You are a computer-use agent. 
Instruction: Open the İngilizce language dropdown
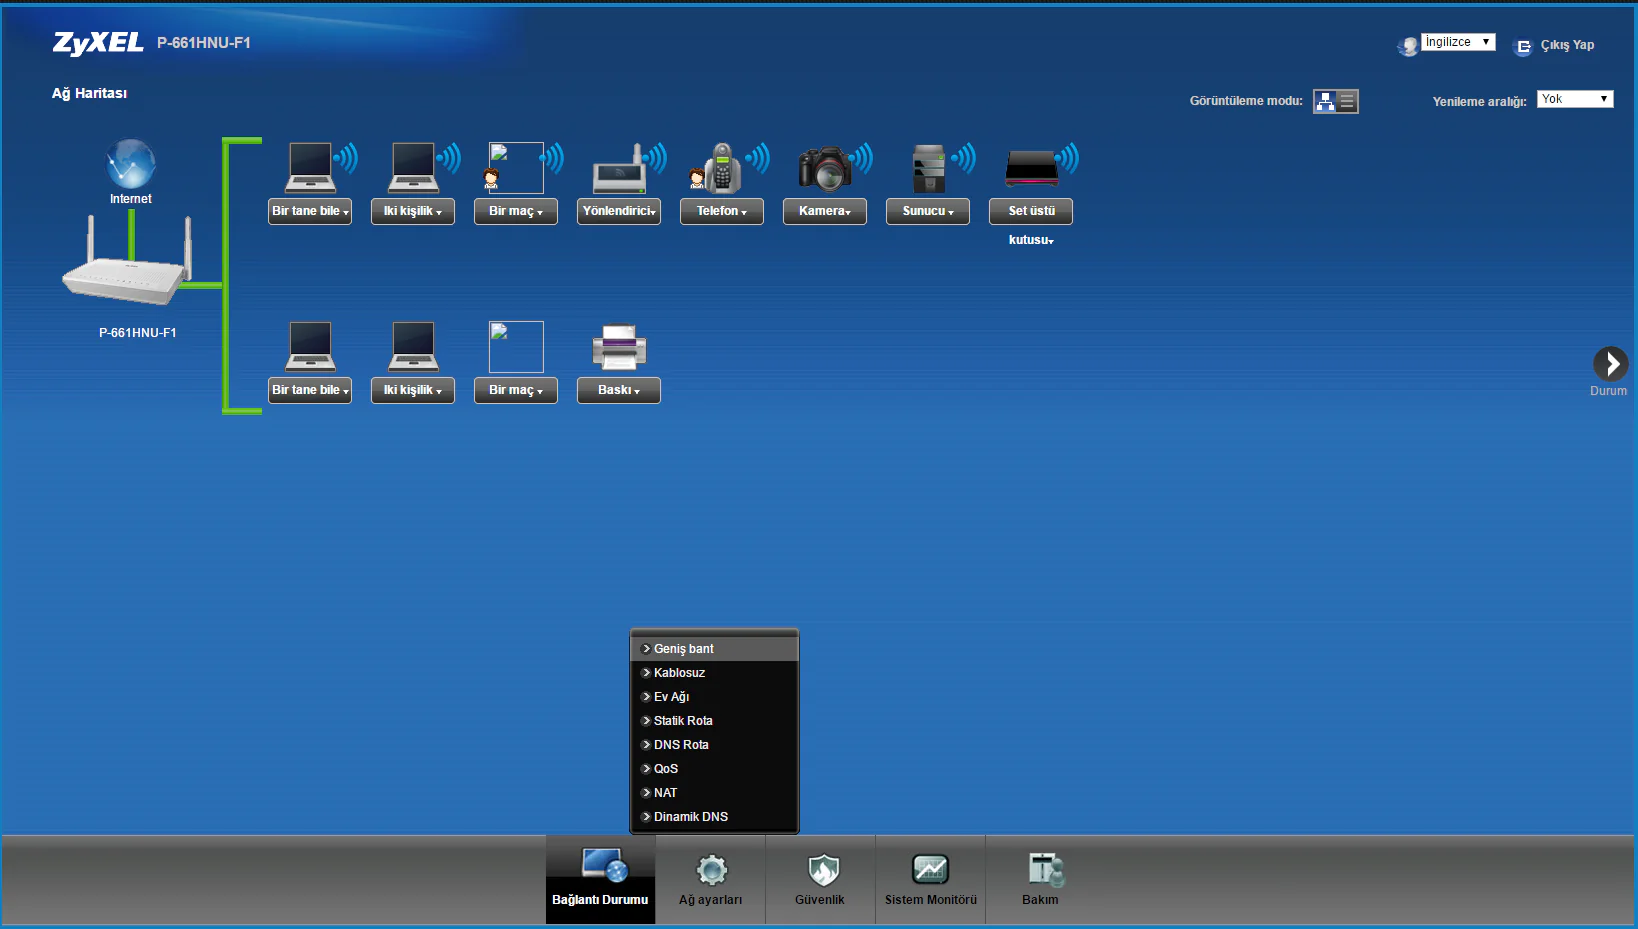(1457, 42)
